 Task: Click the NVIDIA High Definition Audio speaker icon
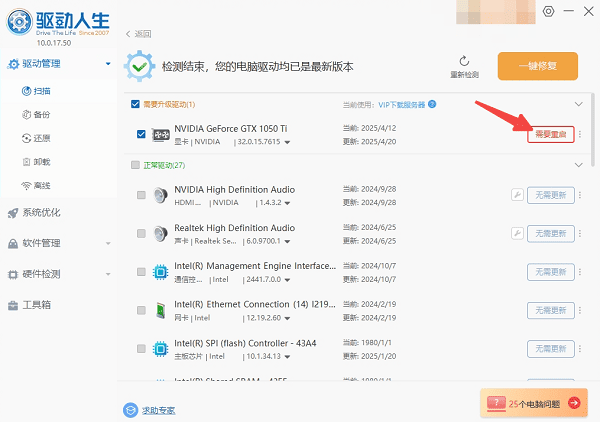pyautogui.click(x=160, y=195)
